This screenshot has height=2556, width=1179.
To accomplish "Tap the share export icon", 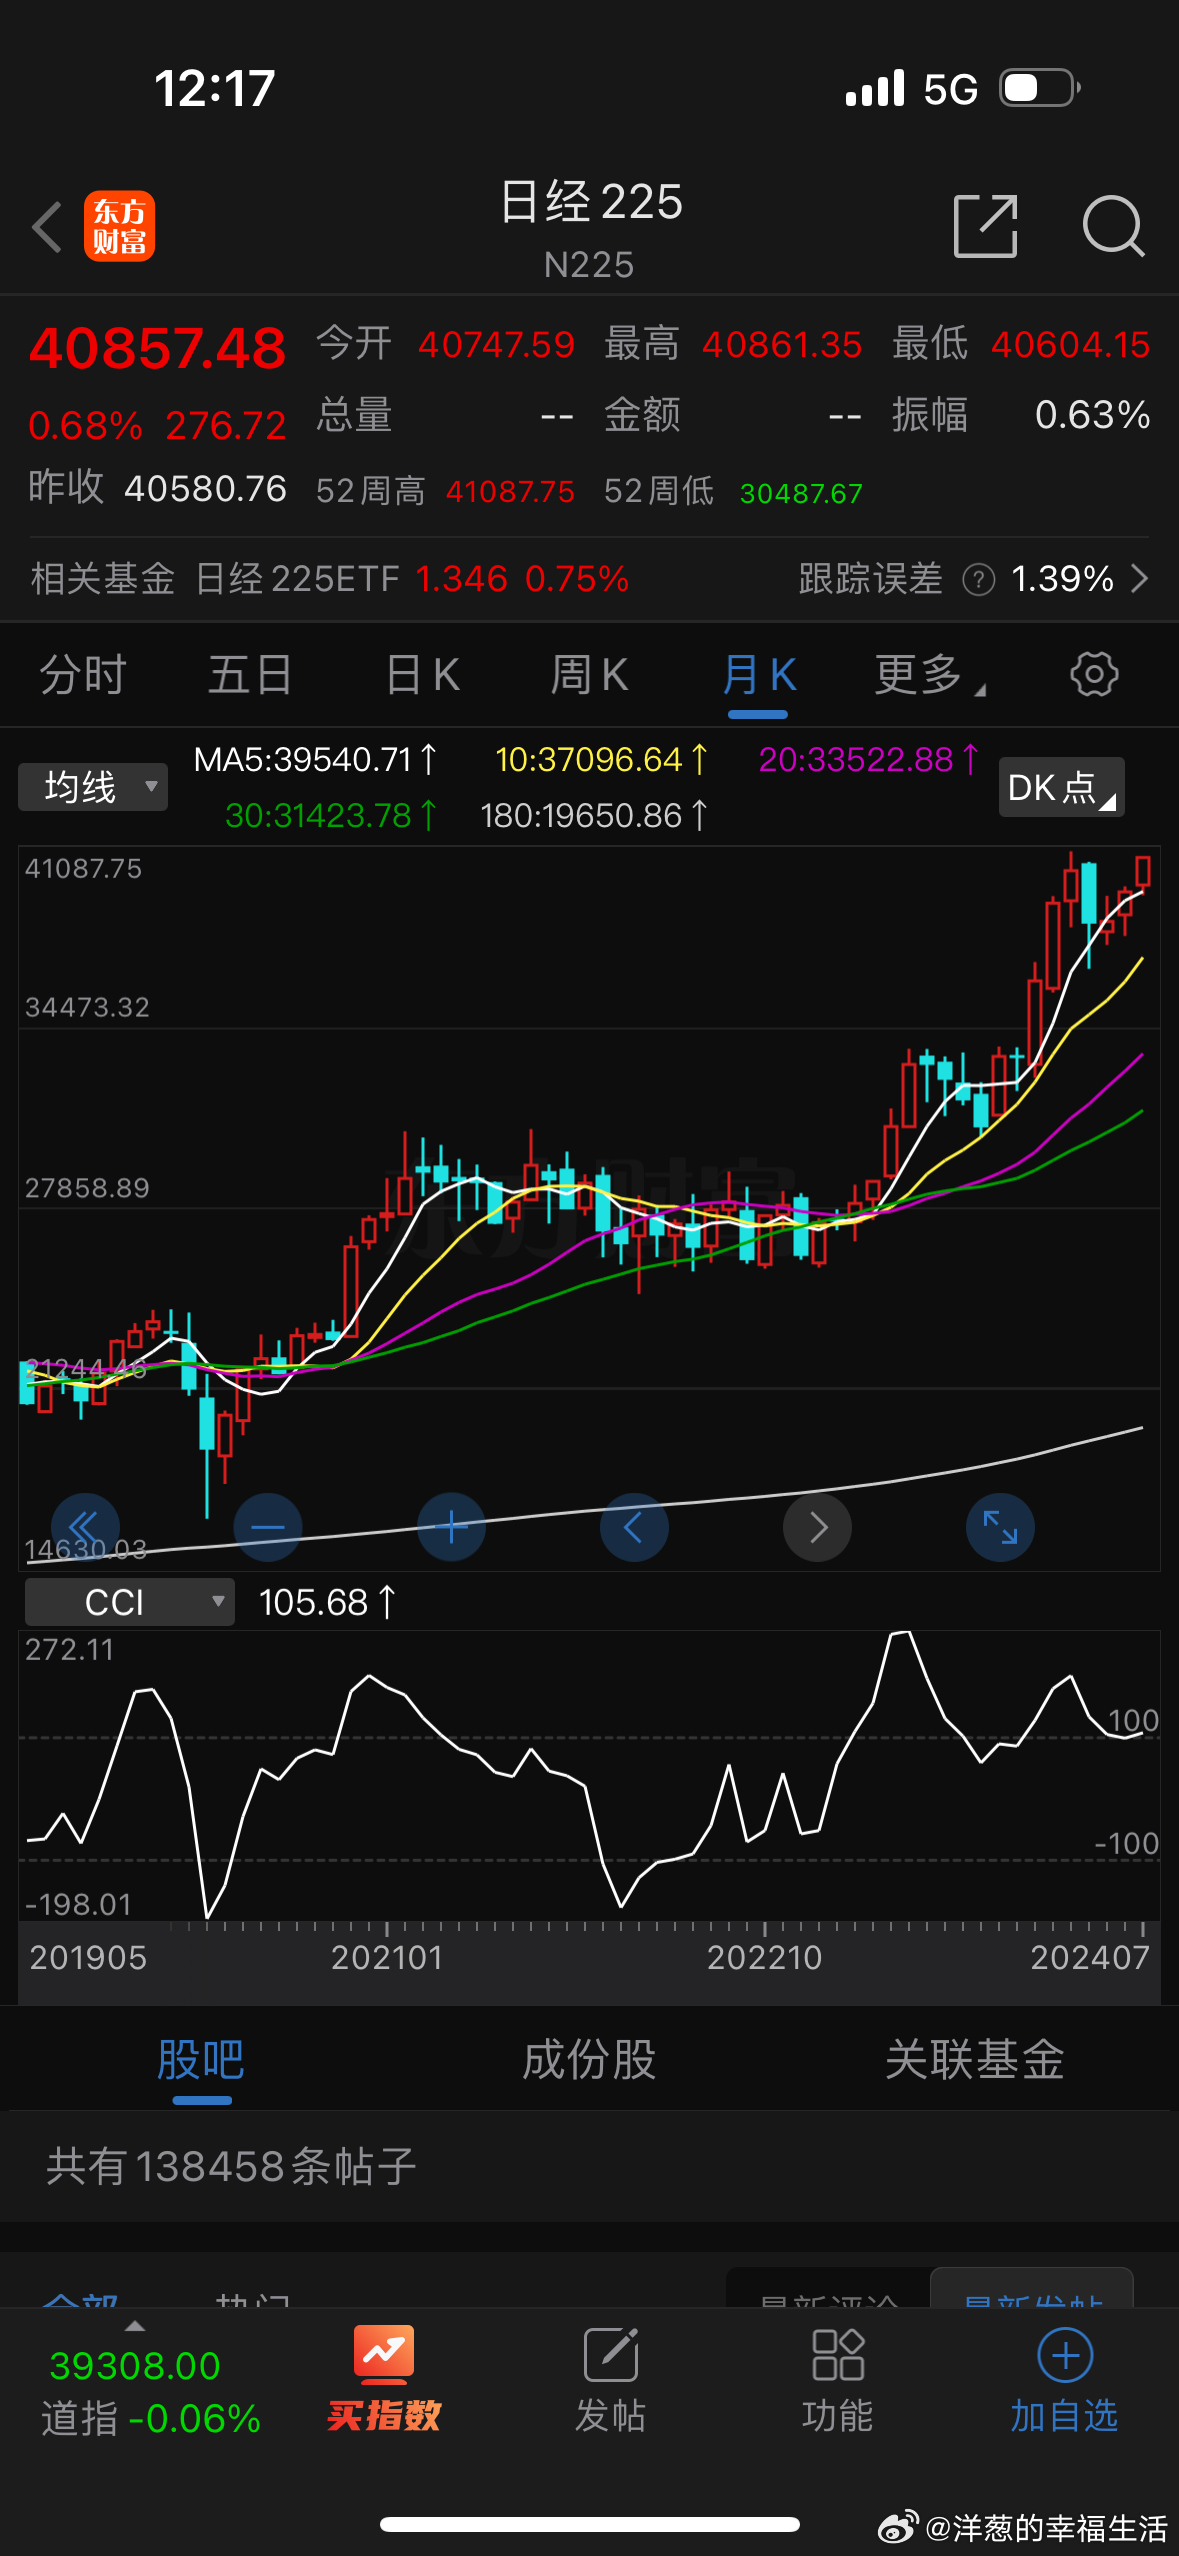I will click(x=986, y=227).
